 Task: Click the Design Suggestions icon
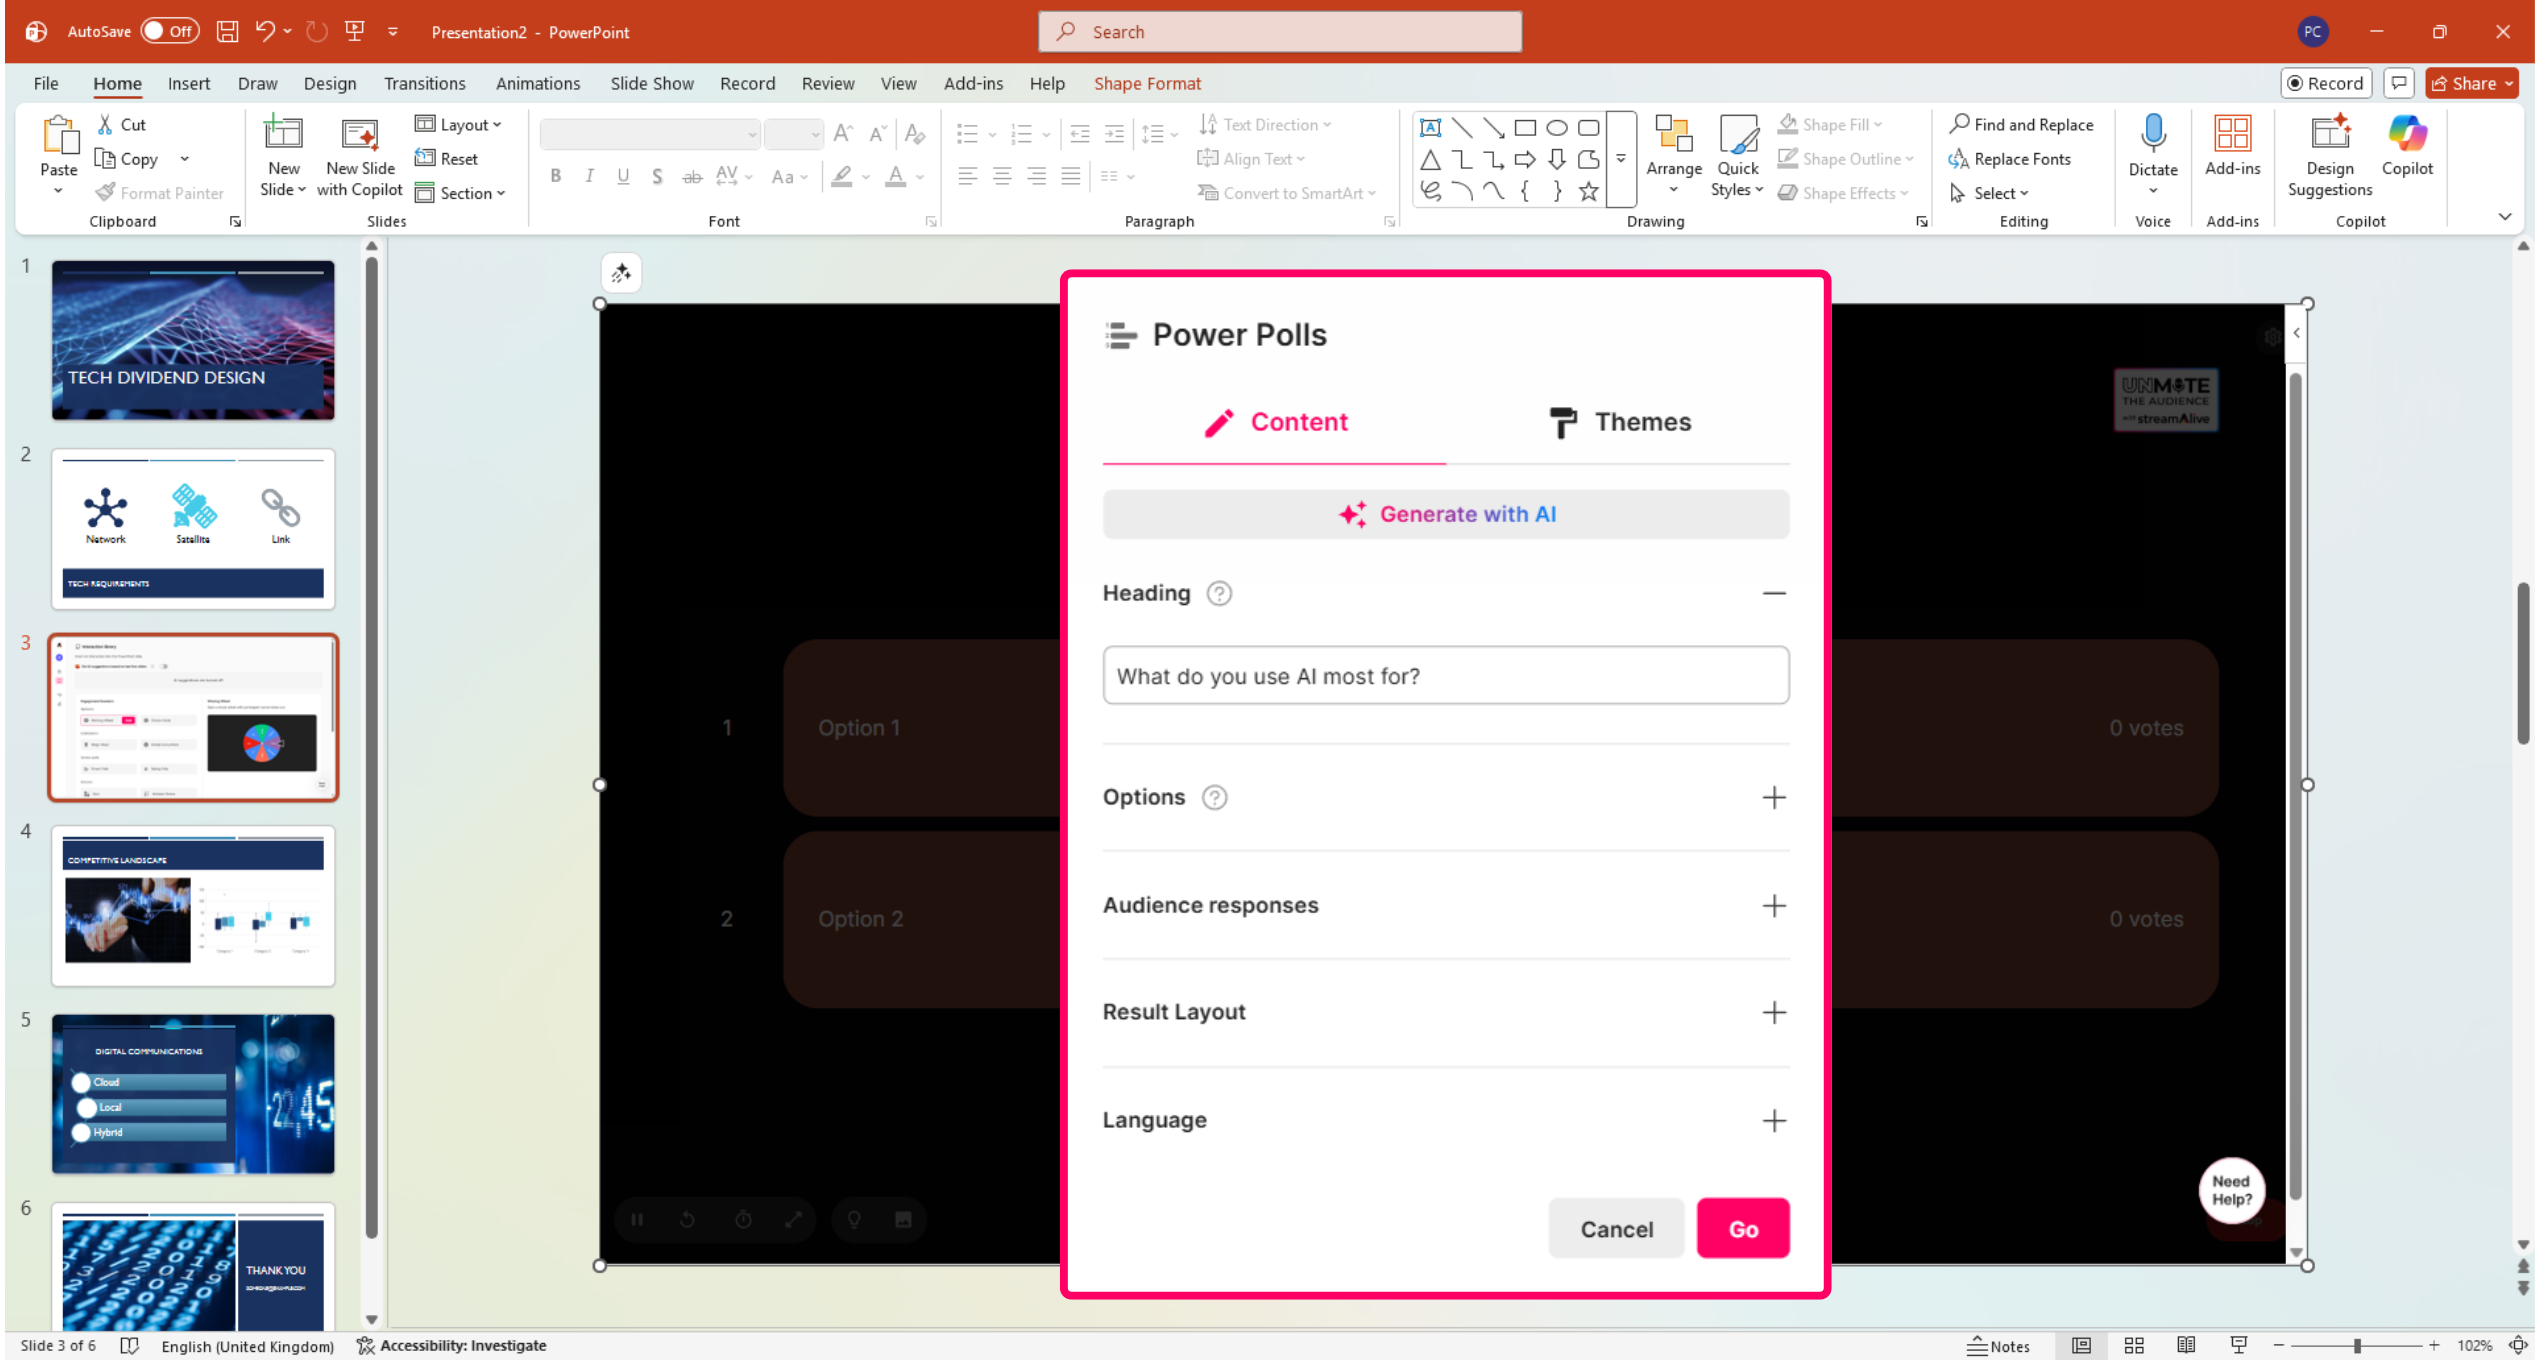click(x=2329, y=135)
